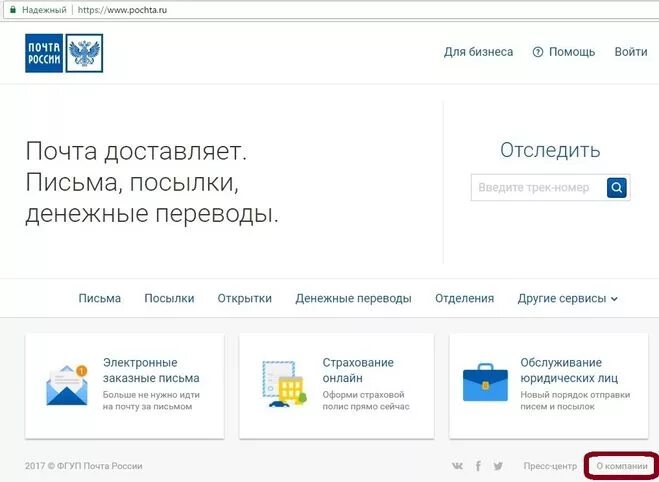Go to Денежные переводы
659x482 pixels.
353,298
